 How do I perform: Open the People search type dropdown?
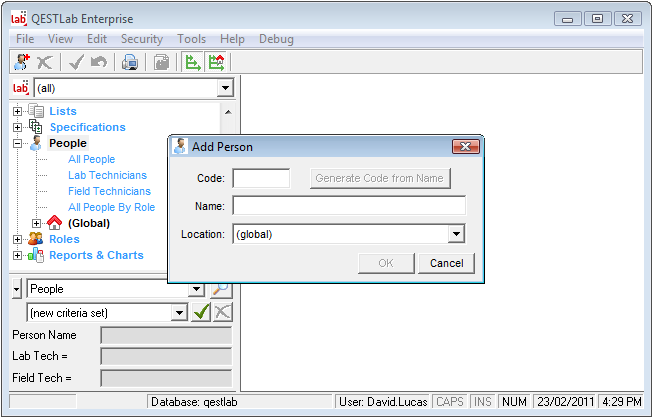[196, 289]
